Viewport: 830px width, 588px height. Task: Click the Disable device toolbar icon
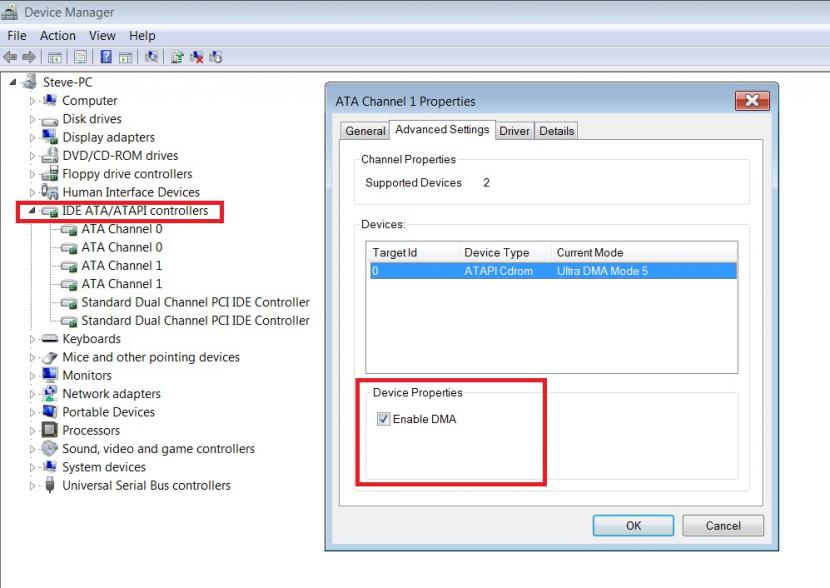pos(215,57)
